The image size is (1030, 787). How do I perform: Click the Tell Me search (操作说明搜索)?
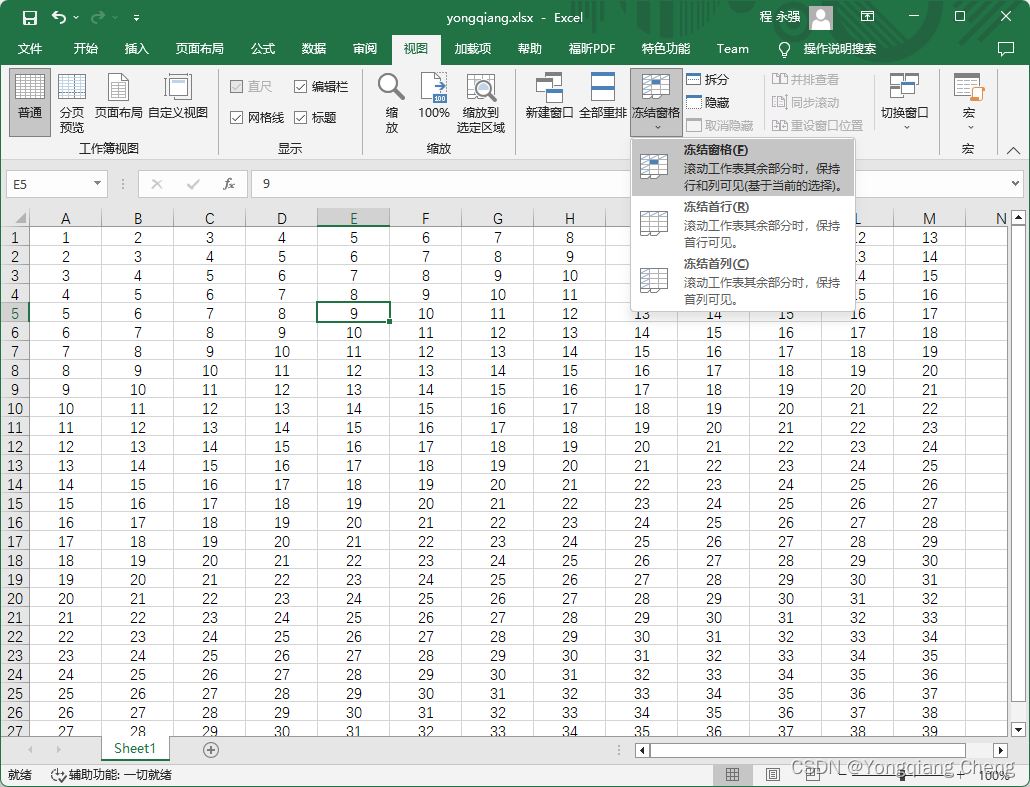(828, 49)
